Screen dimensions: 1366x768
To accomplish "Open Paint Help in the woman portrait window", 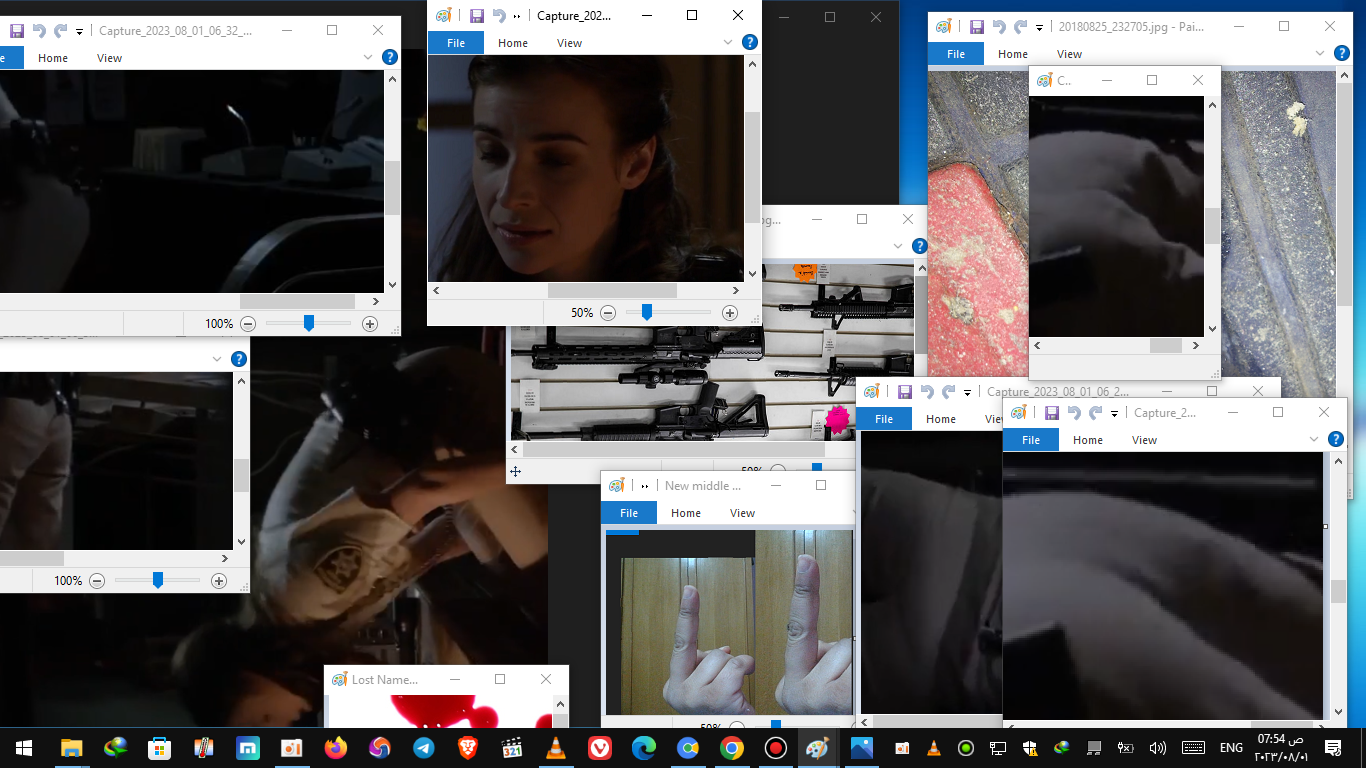I will tap(749, 42).
